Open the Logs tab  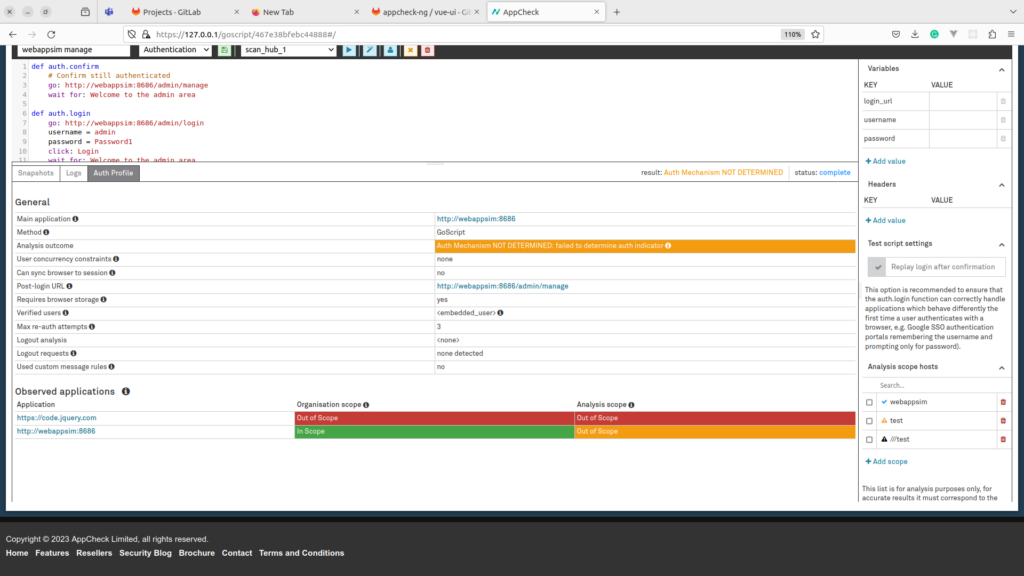pos(73,173)
